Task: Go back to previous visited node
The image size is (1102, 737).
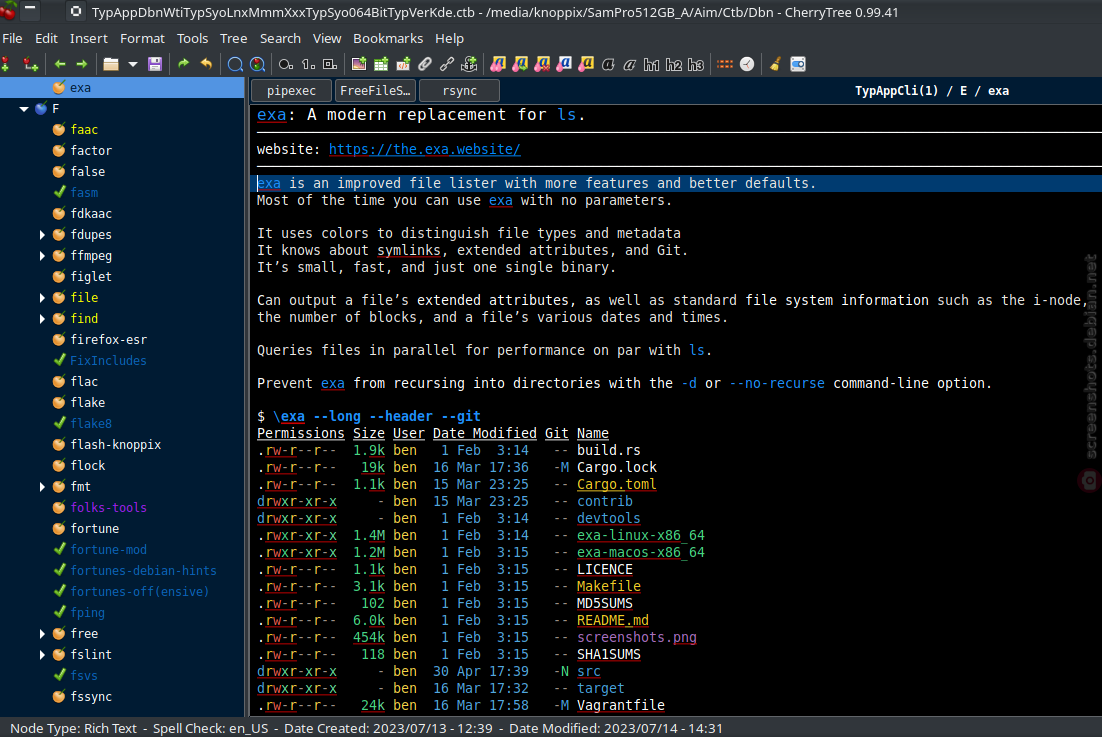Action: pos(60,64)
